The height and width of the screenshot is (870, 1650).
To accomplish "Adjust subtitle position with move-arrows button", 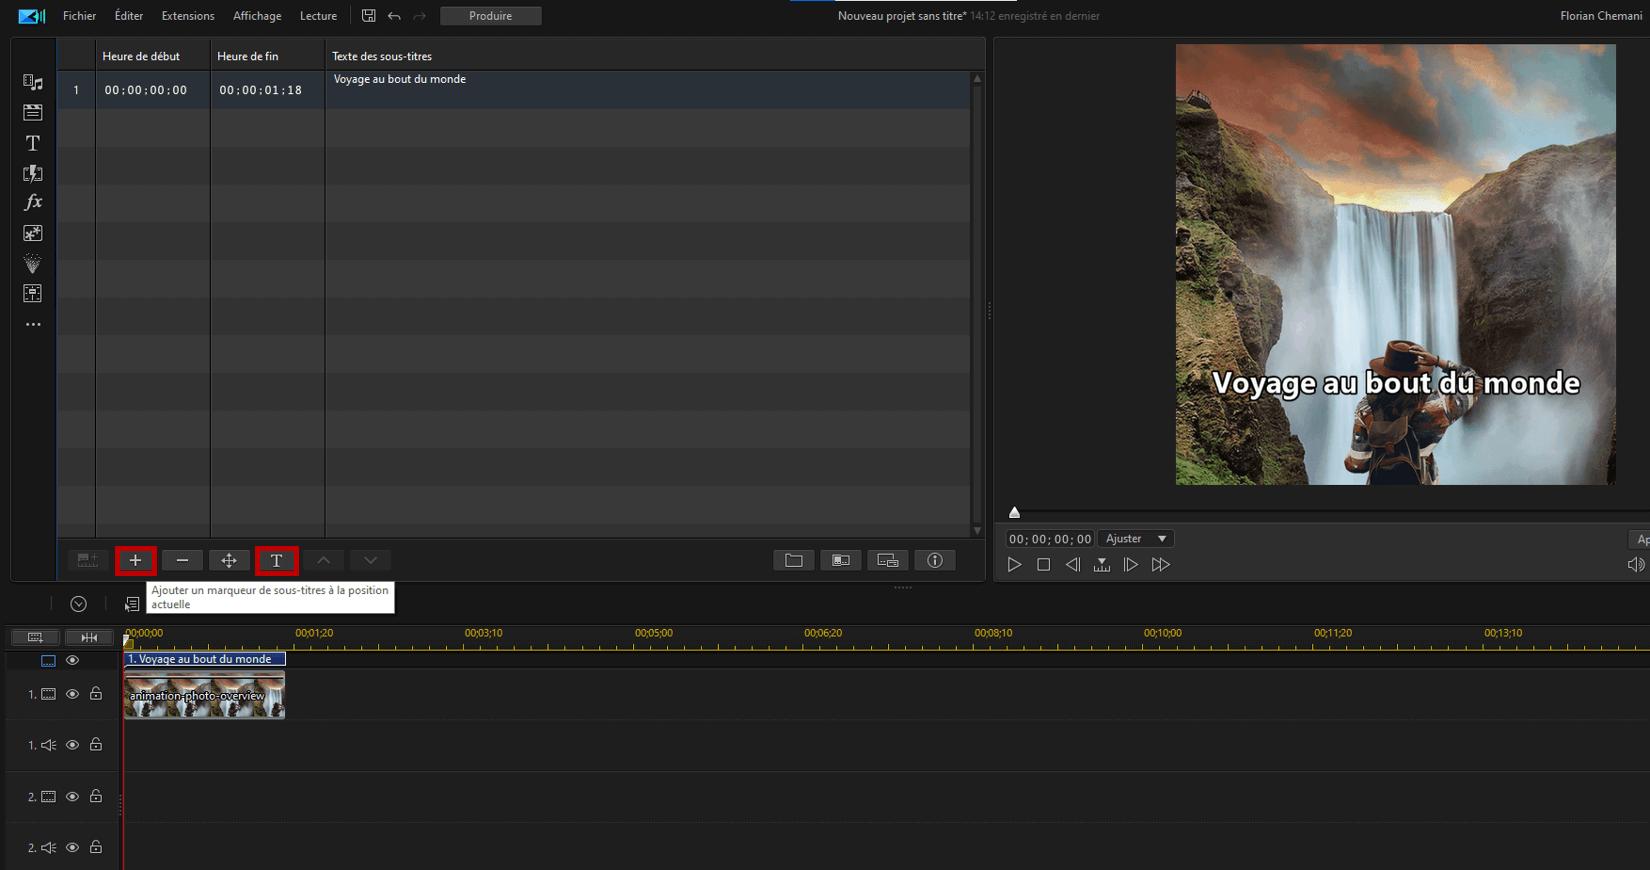I will [x=229, y=560].
